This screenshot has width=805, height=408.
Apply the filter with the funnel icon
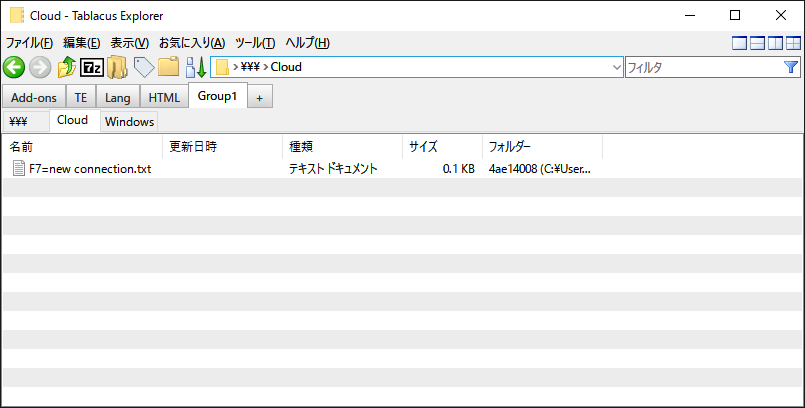(791, 67)
